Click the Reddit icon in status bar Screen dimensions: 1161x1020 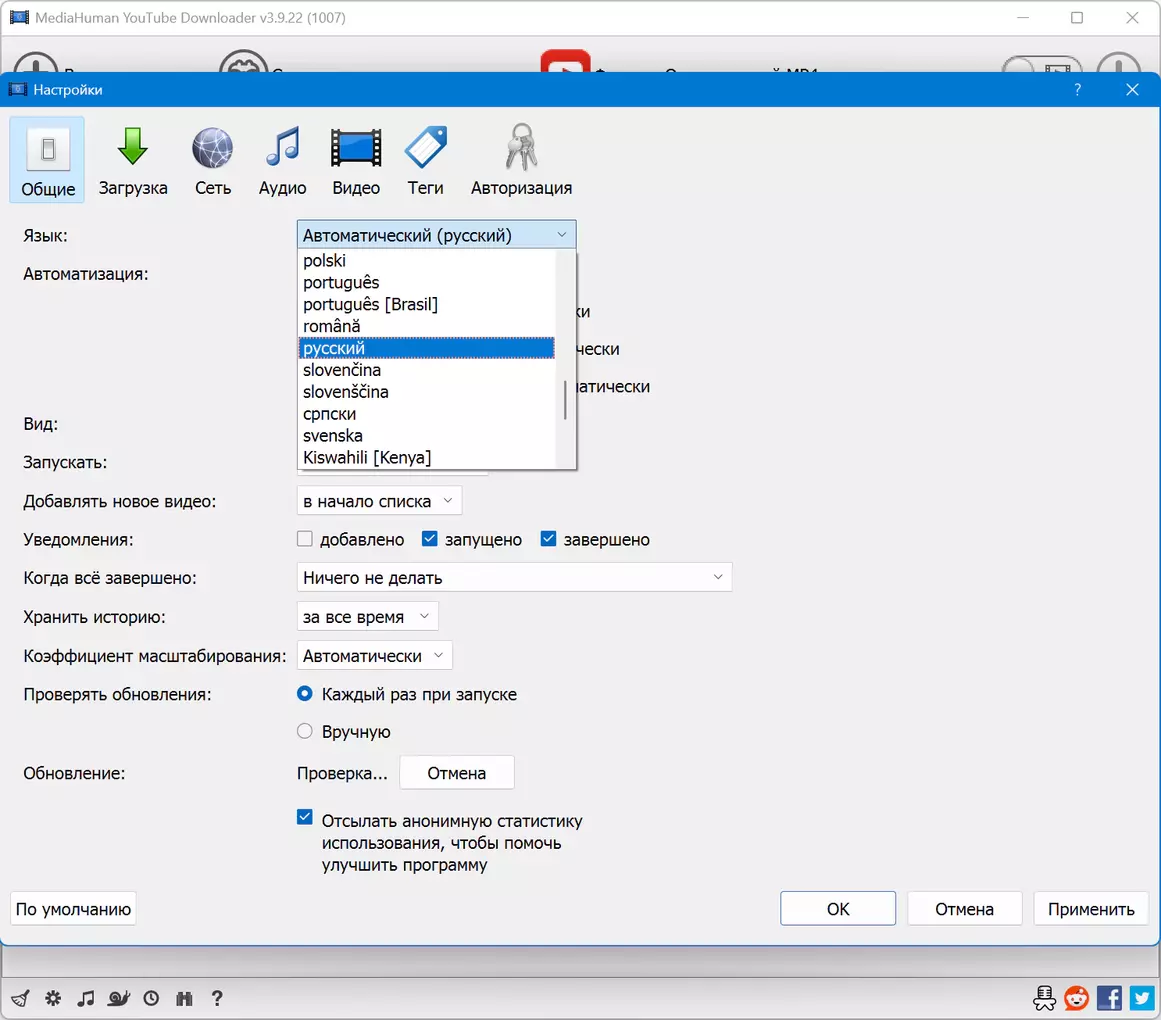[1076, 998]
